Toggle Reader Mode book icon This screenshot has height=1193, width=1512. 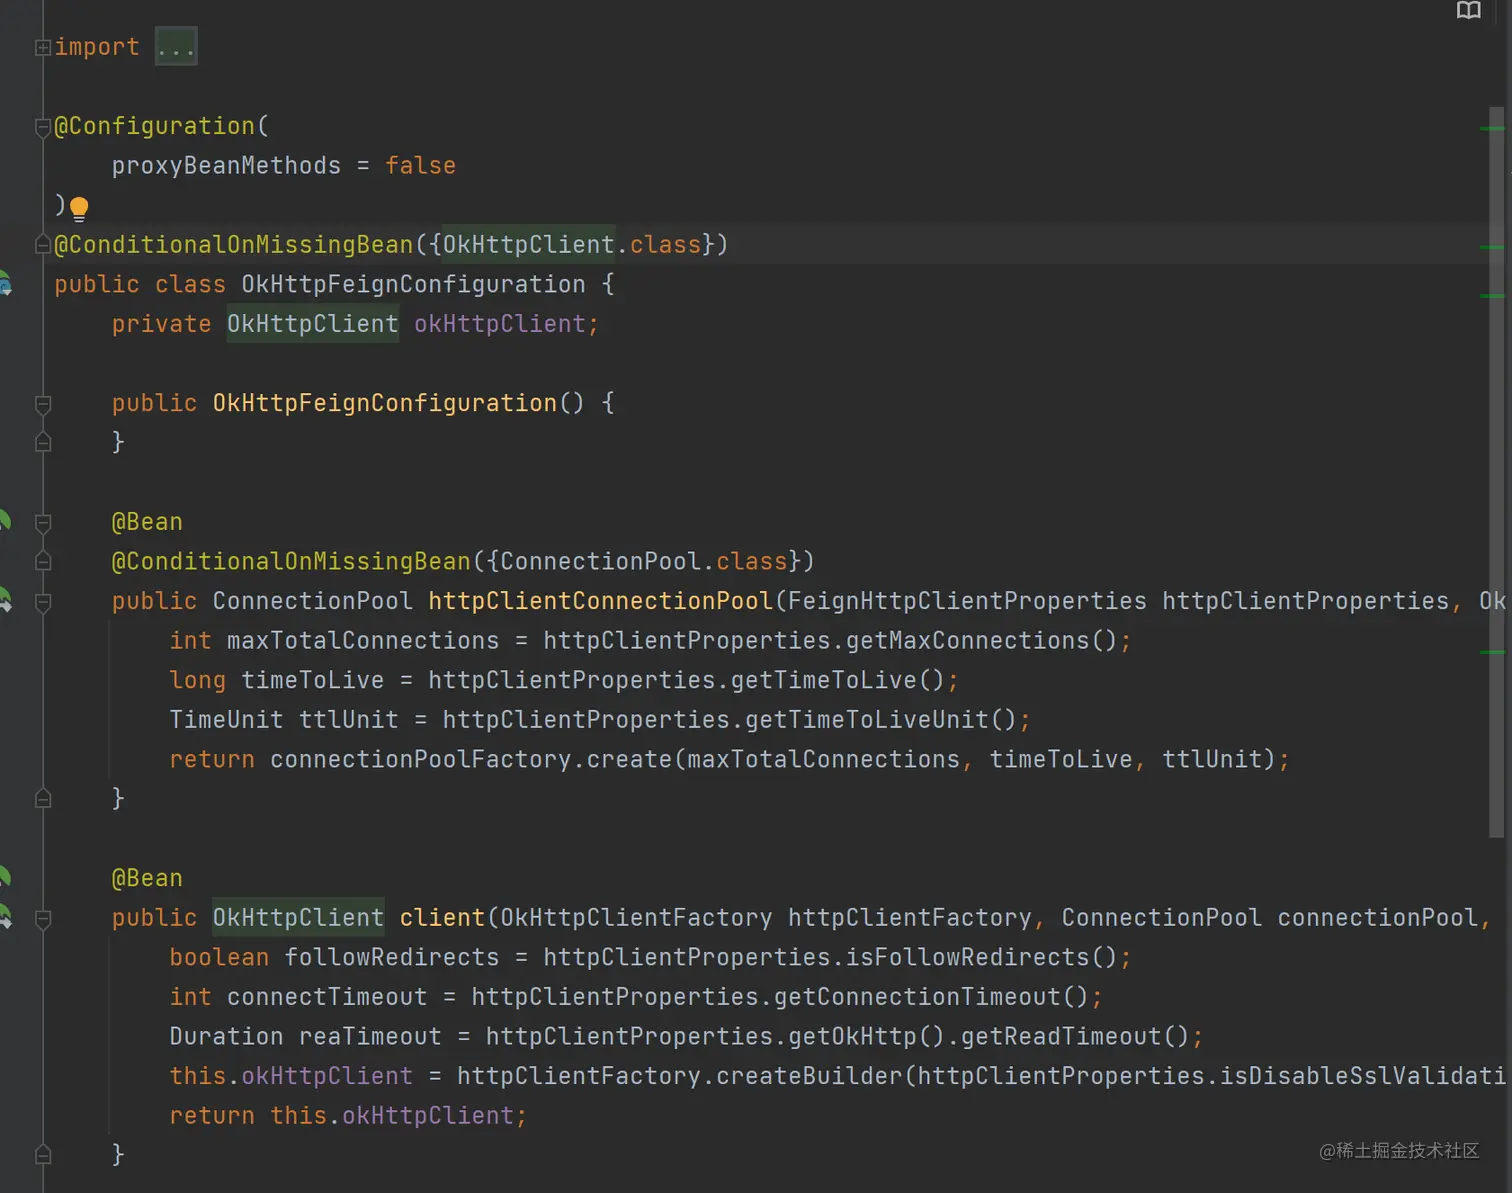click(x=1468, y=11)
